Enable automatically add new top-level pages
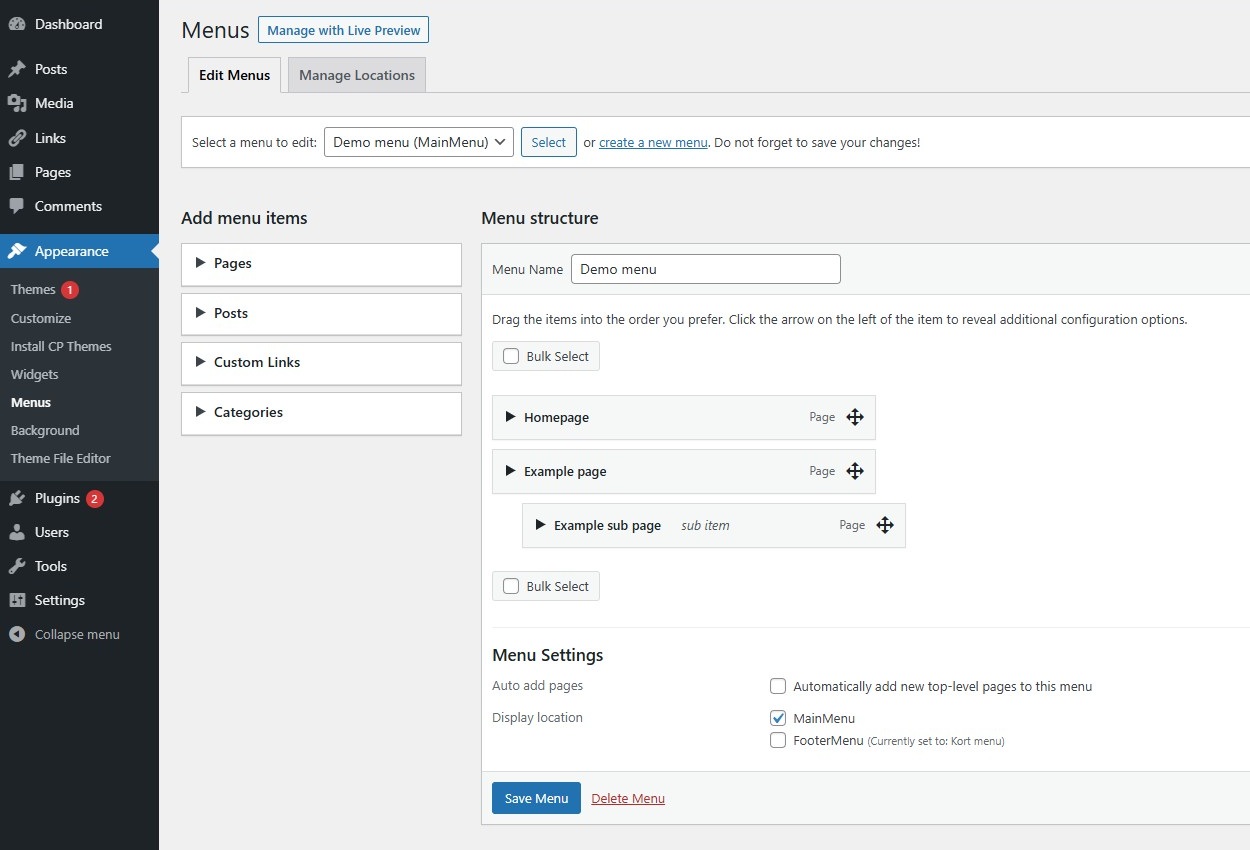This screenshot has width=1250, height=850. (x=778, y=686)
